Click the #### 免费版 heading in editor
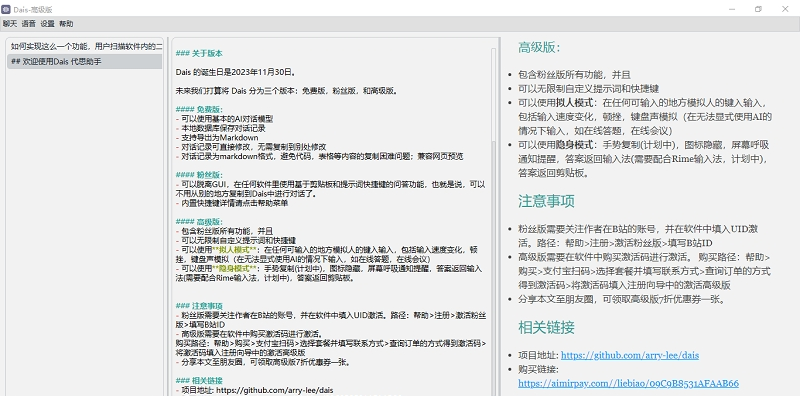 [x=199, y=109]
